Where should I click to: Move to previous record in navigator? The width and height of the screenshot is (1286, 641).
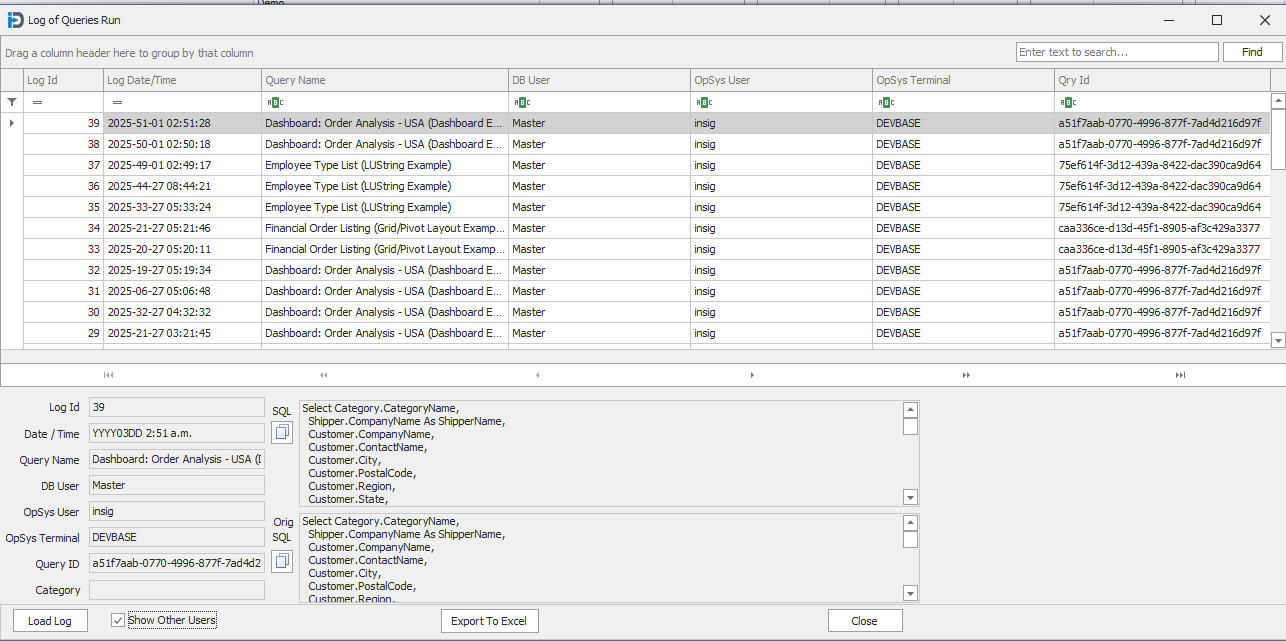(538, 375)
